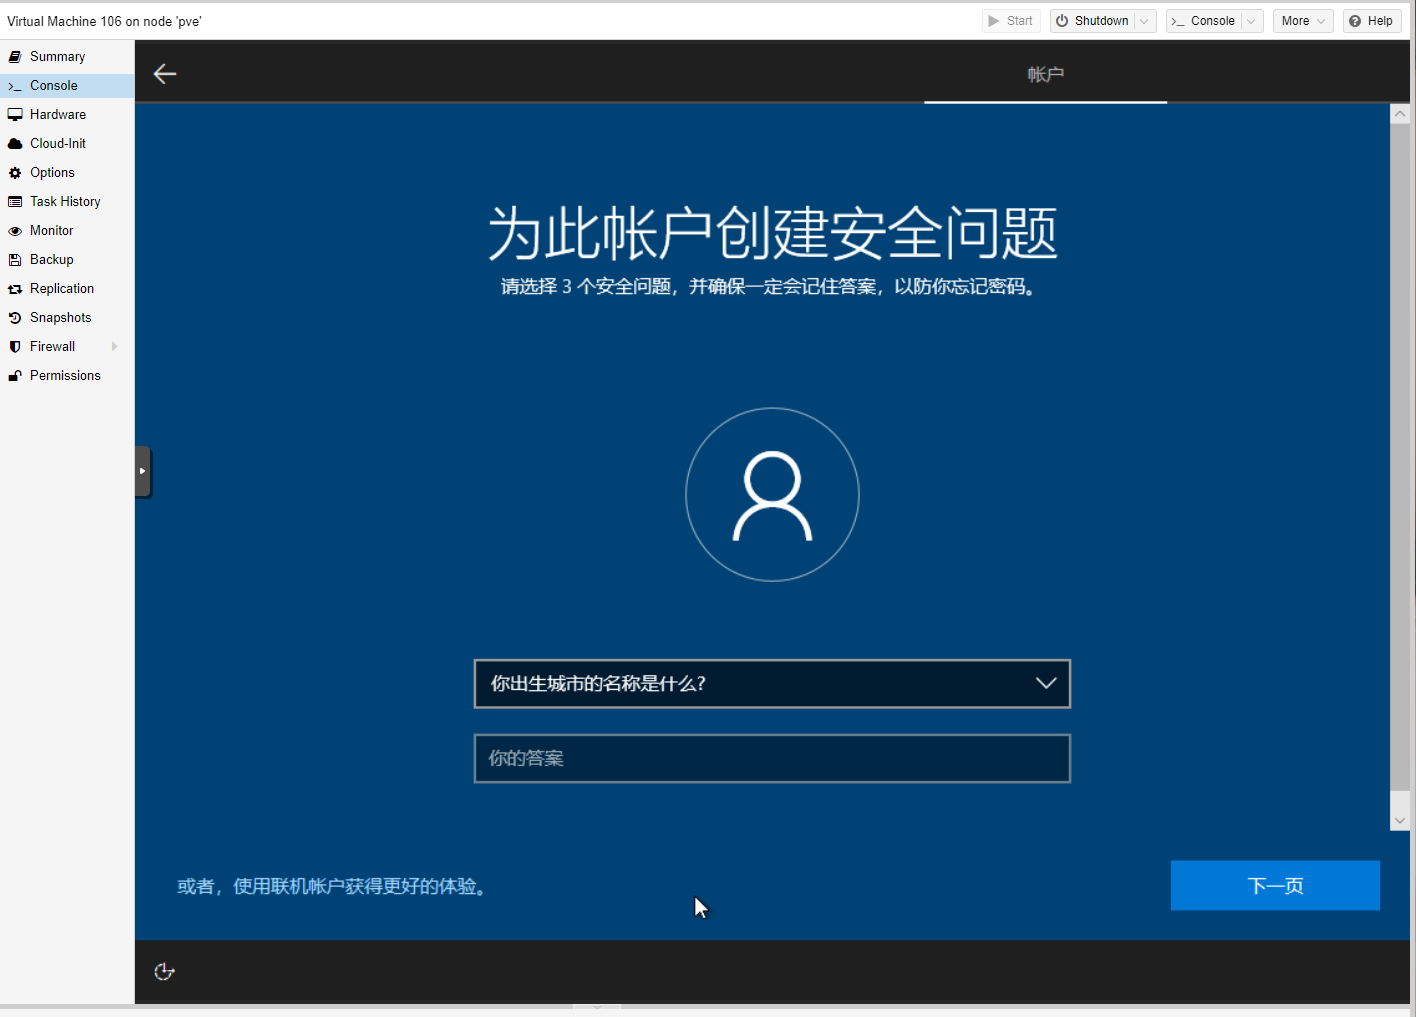The width and height of the screenshot is (1416, 1017).
Task: Click the back arrow in Windows setup
Action: 165,74
